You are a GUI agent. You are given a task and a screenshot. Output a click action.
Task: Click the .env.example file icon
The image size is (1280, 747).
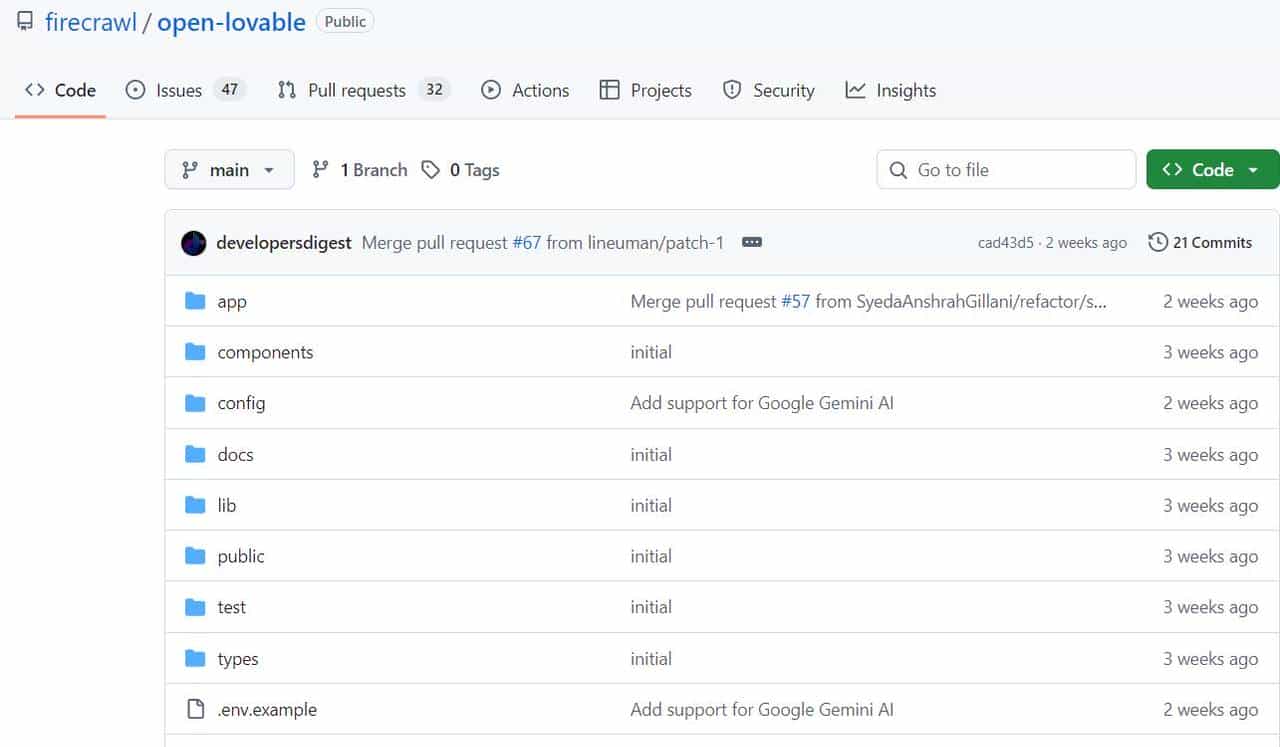pyautogui.click(x=196, y=710)
